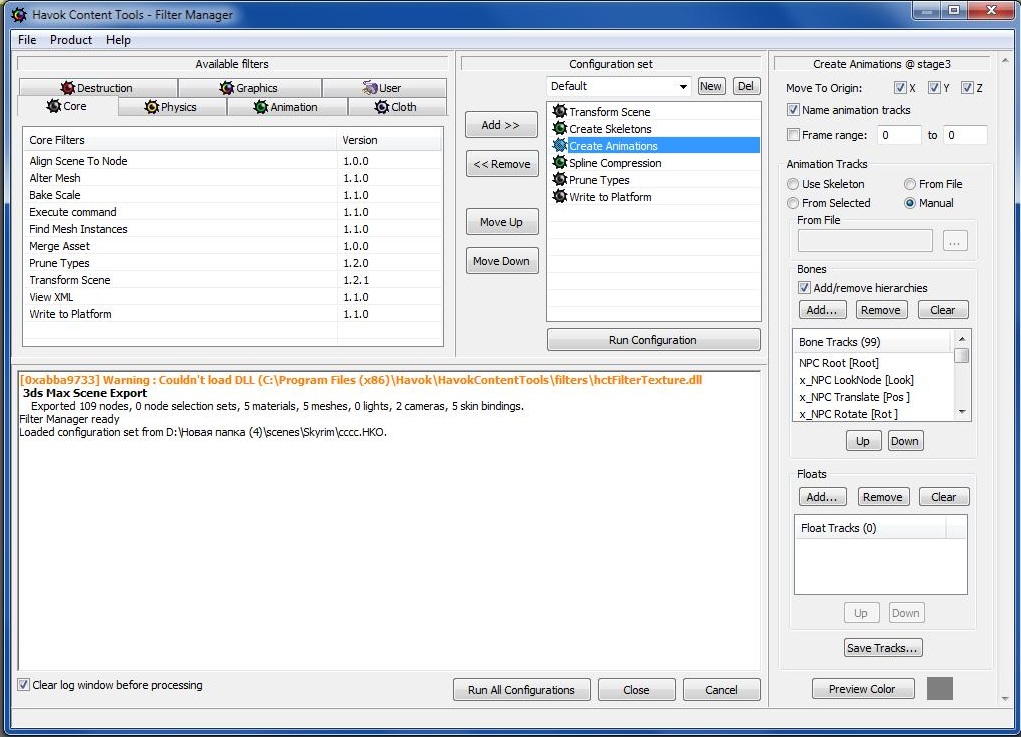Viewport: 1021px width, 737px height.
Task: Click the Havok logo icon in title bar
Action: click(x=19, y=14)
